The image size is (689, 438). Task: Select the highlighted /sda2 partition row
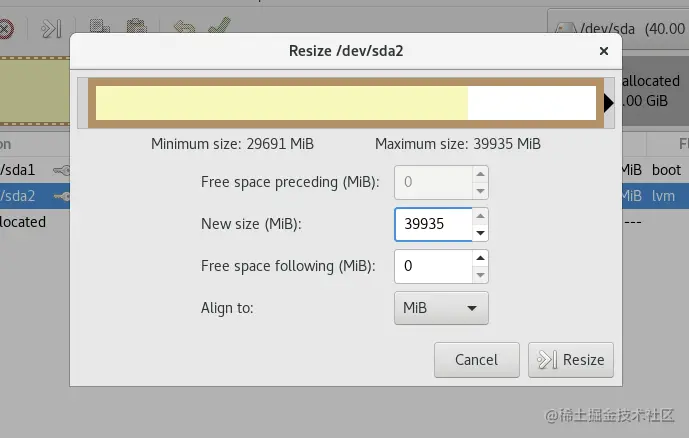(35, 196)
